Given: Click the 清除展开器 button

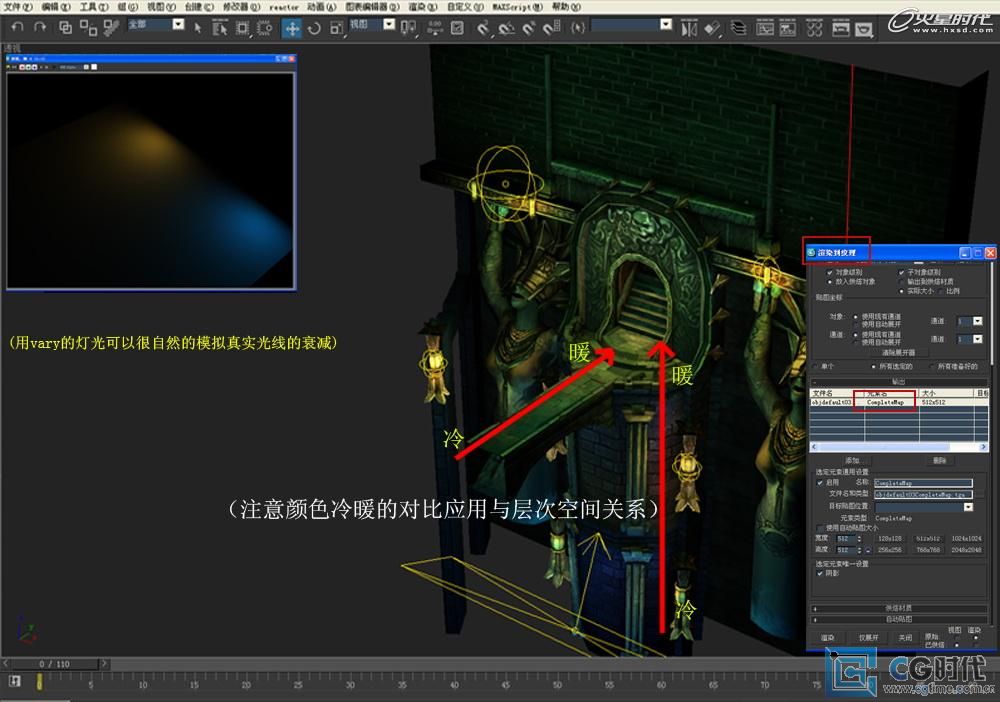Looking at the screenshot, I should click(898, 353).
